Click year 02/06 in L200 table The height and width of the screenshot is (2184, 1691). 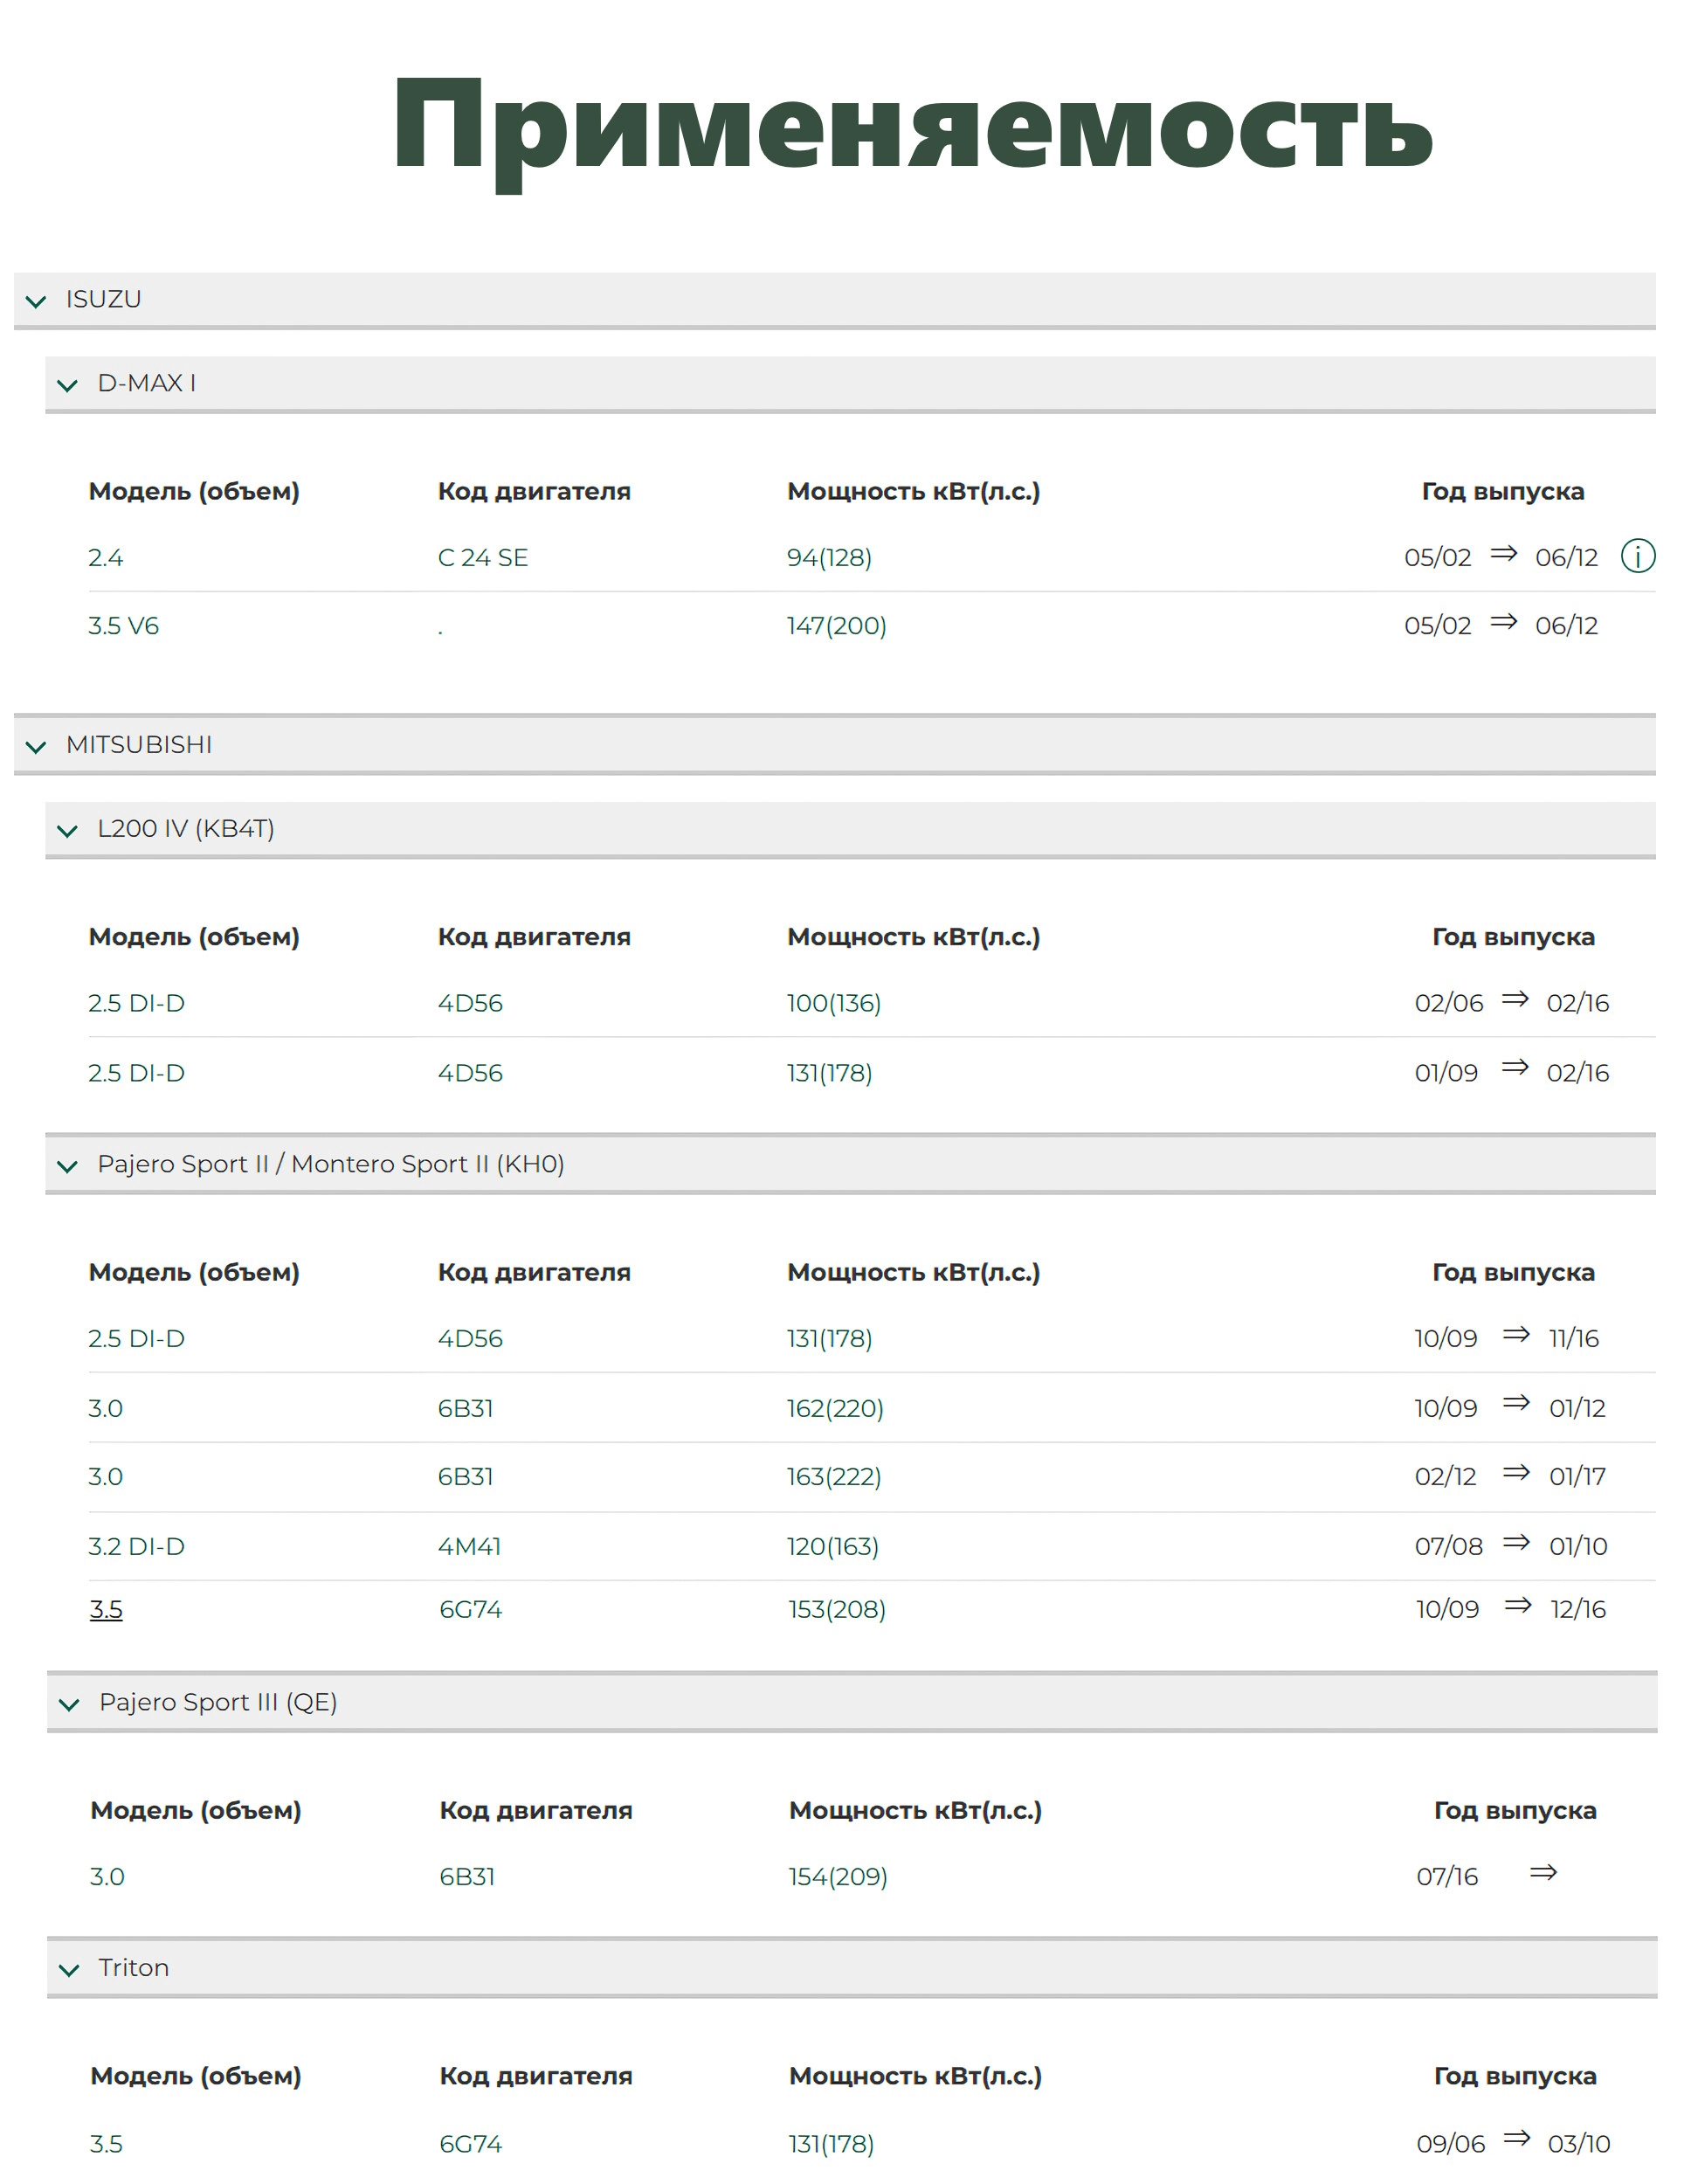(1449, 1002)
